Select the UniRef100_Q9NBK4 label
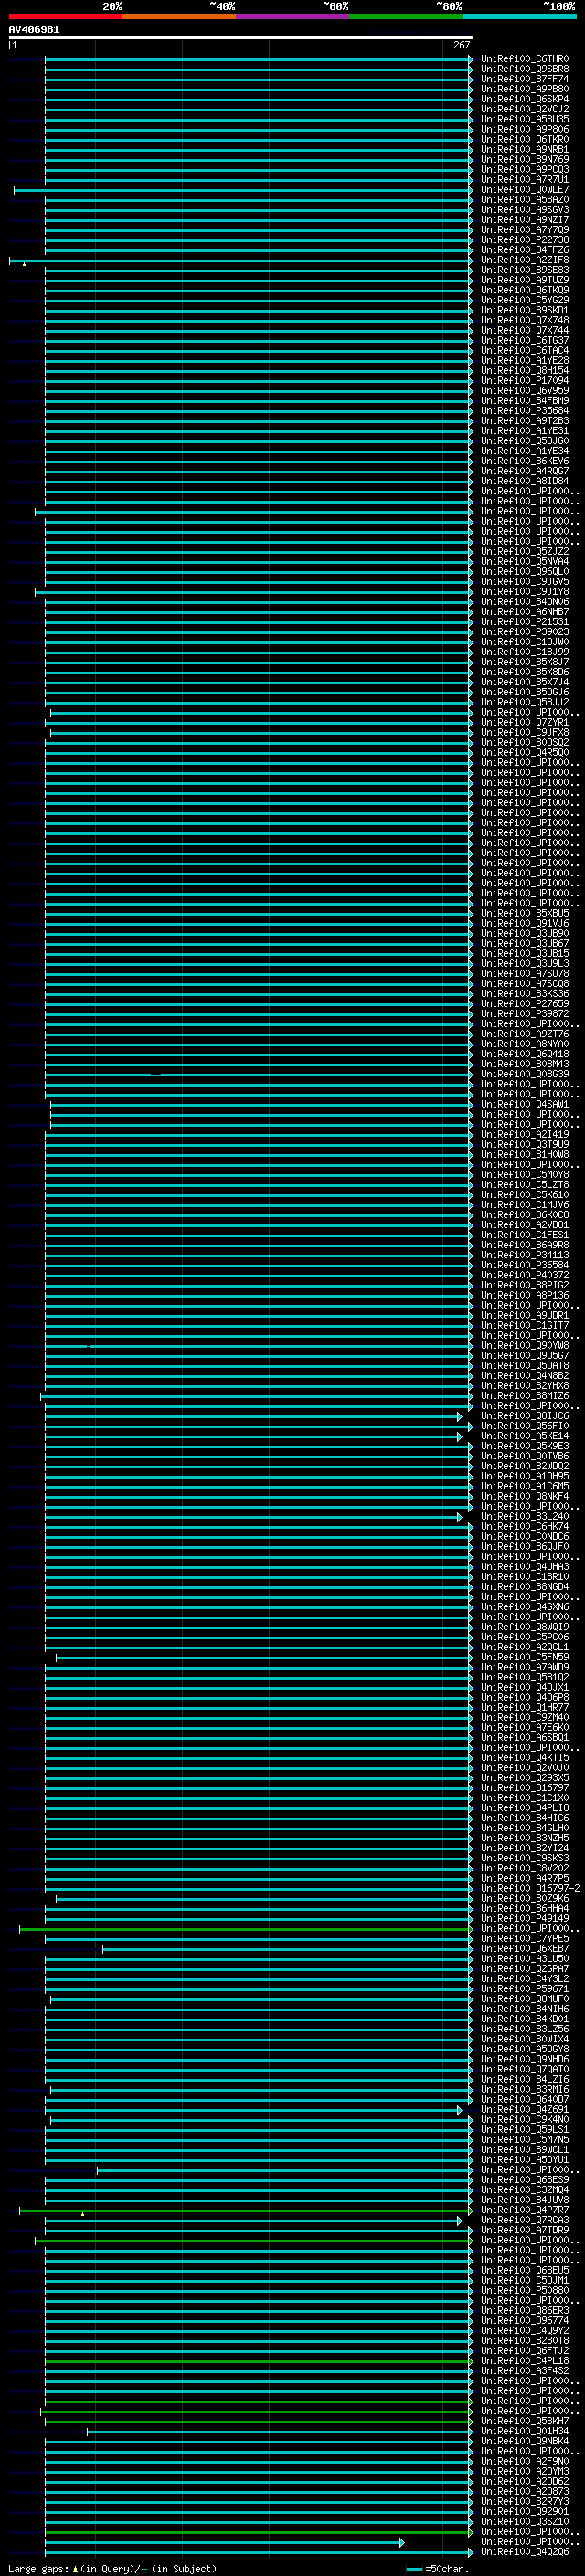The image size is (585, 2576). (x=524, y=2441)
